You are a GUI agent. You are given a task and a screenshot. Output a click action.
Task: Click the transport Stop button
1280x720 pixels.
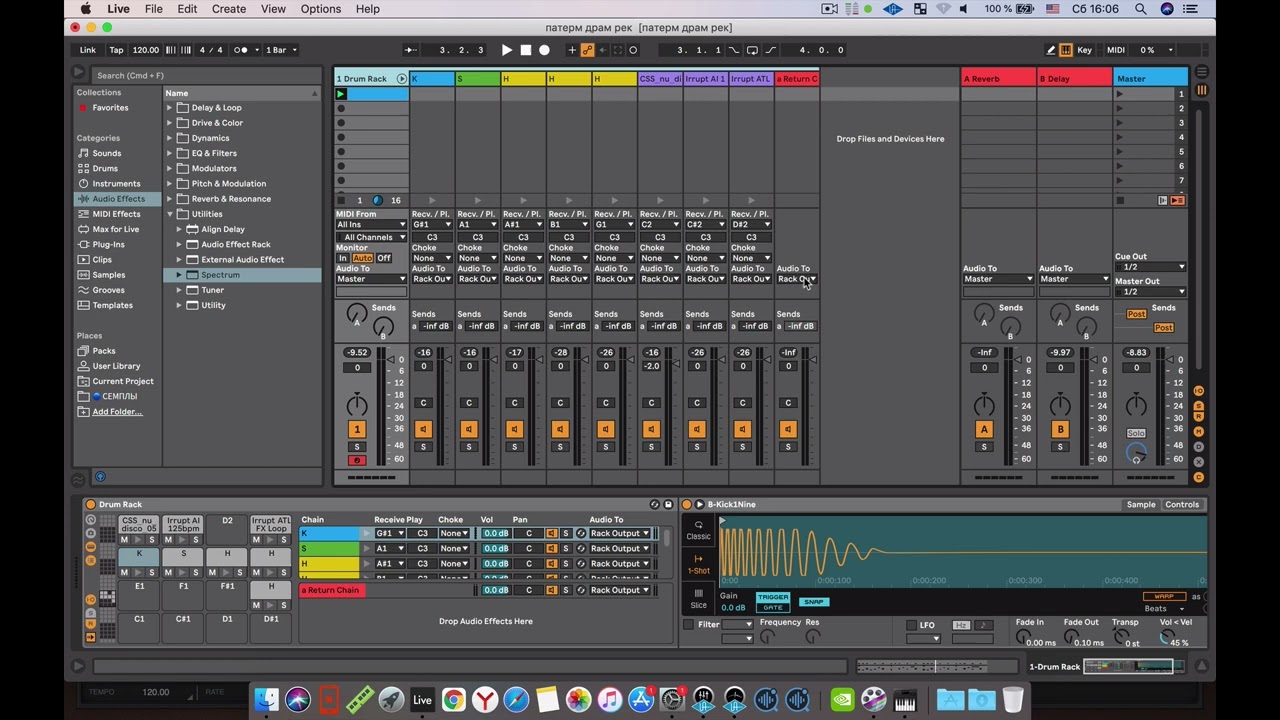(x=526, y=50)
